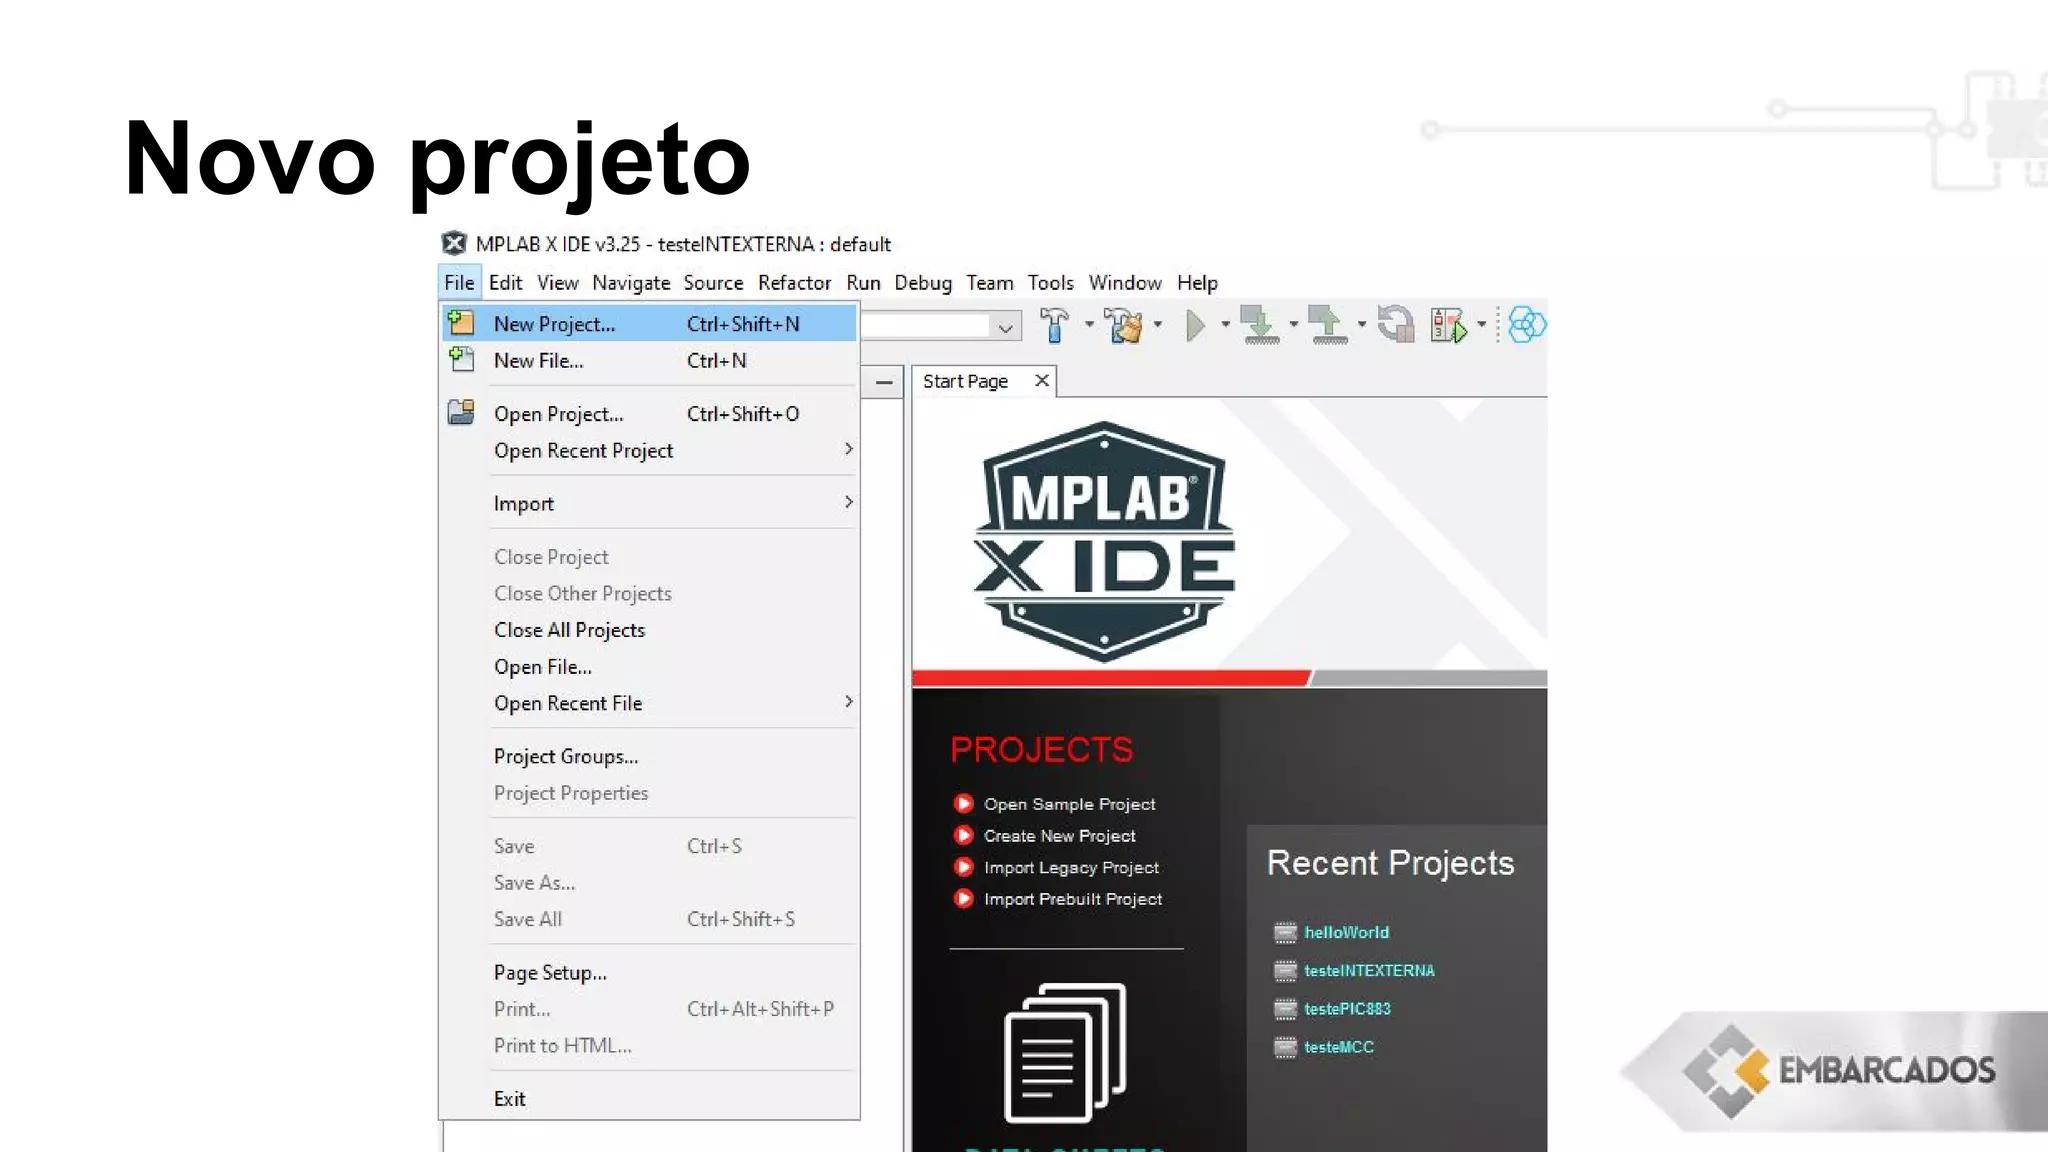Open the File menu
This screenshot has width=2048, height=1152.
tap(459, 283)
